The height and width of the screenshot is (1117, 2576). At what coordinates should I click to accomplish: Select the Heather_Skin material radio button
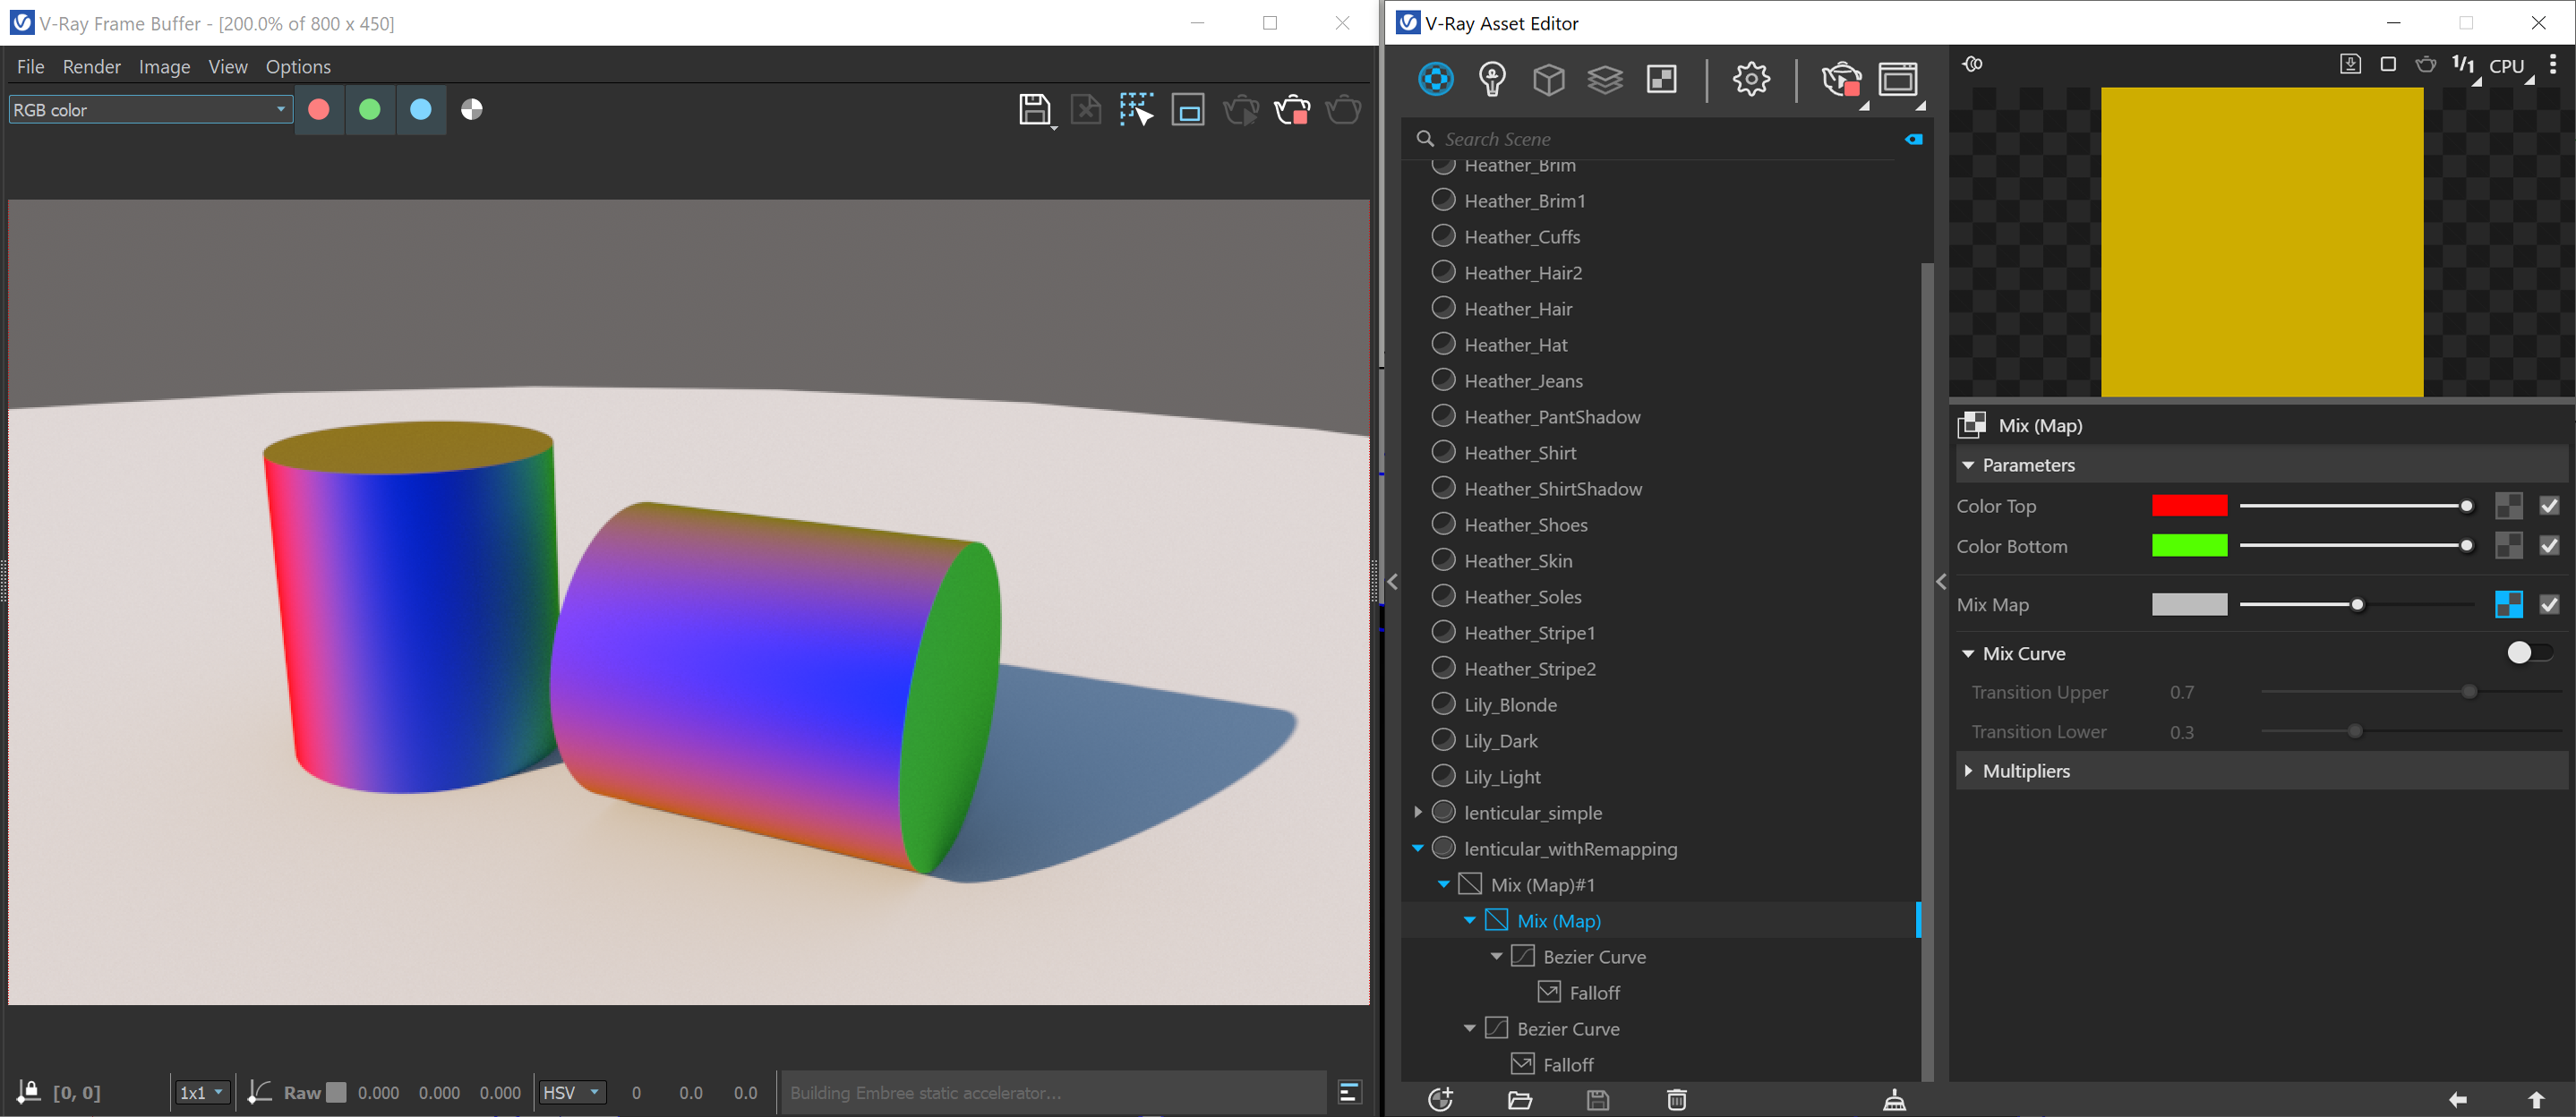(1444, 560)
